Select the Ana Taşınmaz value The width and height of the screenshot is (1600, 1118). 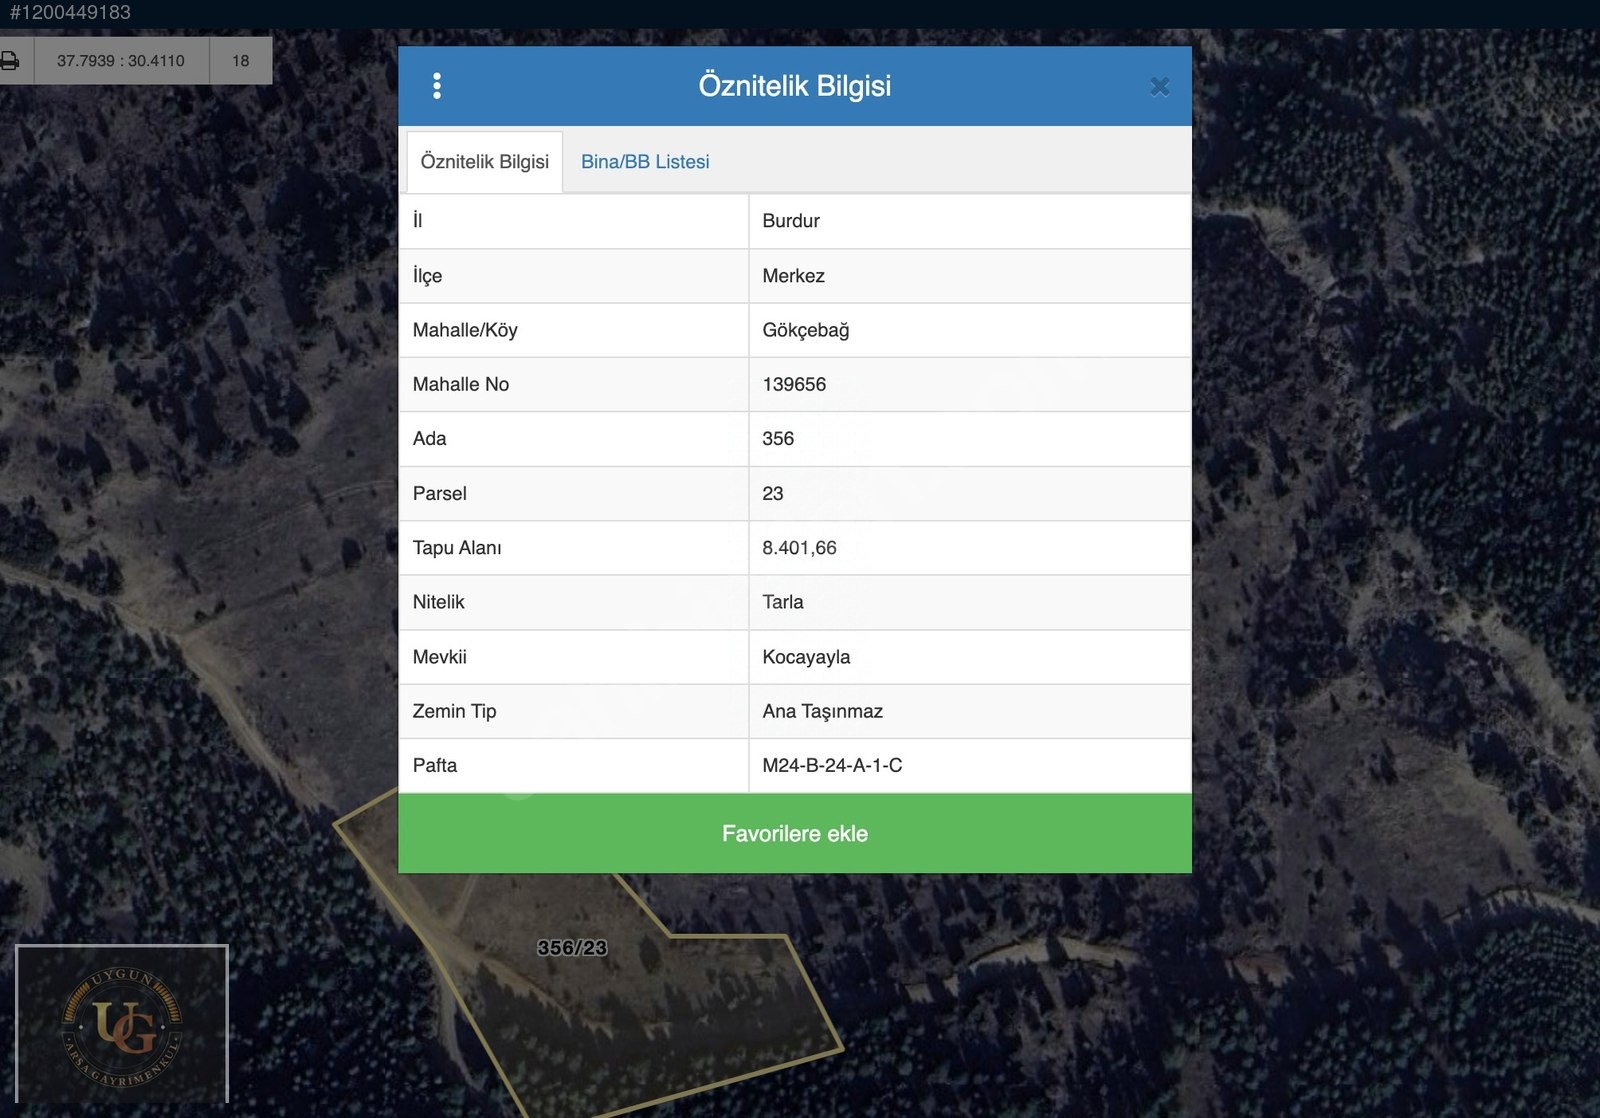[x=822, y=711]
